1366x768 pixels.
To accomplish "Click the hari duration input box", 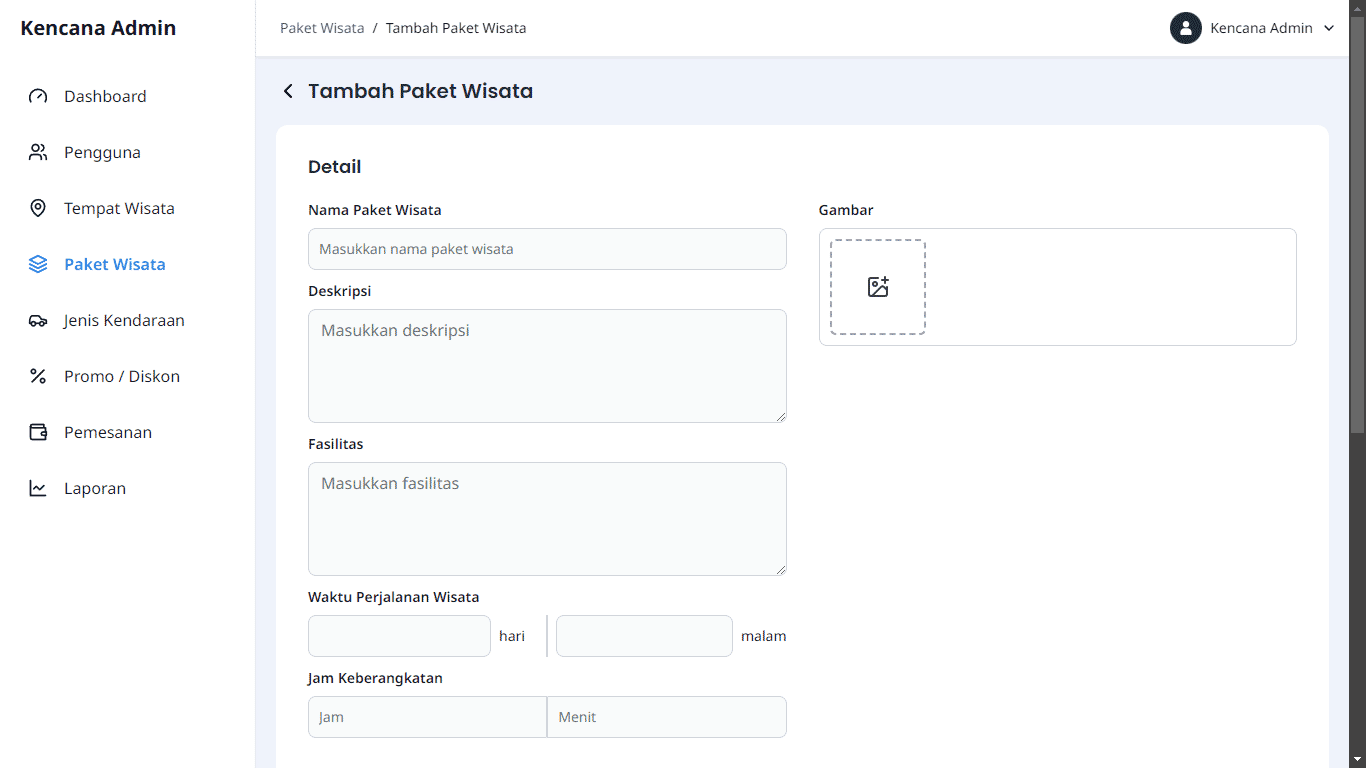I will point(399,636).
